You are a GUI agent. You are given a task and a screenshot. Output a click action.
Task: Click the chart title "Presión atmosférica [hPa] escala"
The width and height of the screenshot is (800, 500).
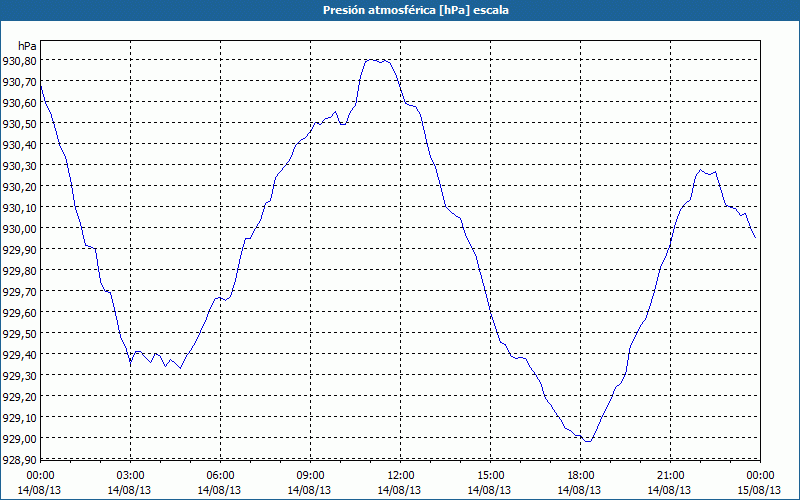tap(415, 10)
